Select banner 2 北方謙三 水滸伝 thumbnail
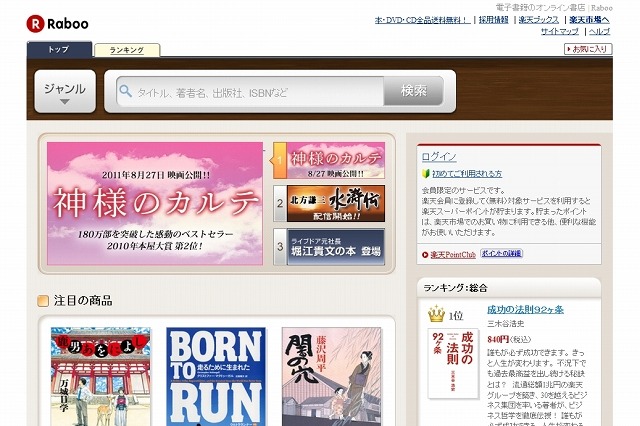The width and height of the screenshot is (640, 426). (329, 204)
